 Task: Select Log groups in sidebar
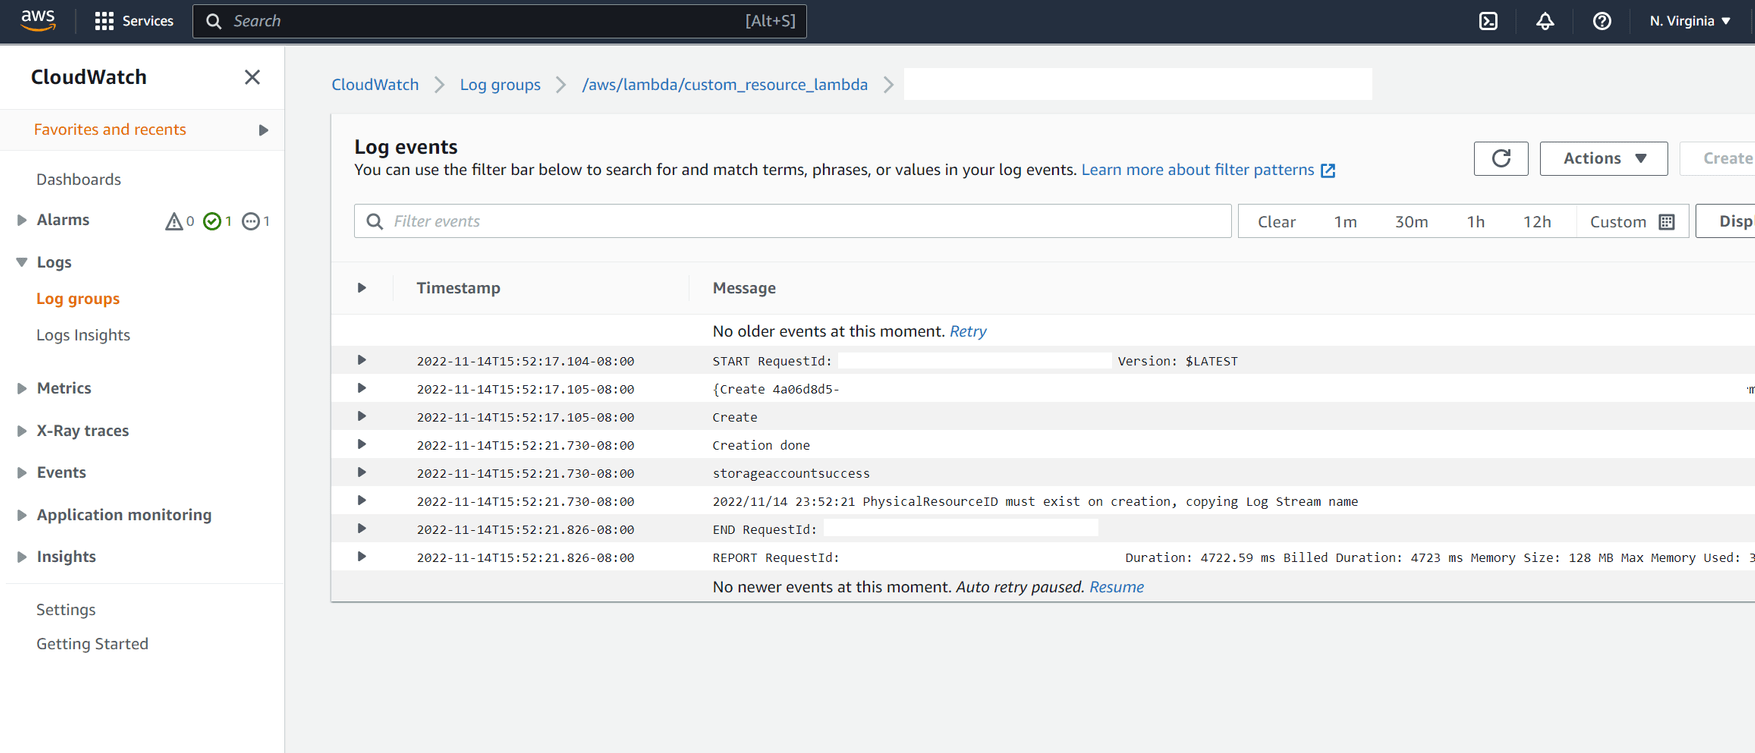pos(78,299)
